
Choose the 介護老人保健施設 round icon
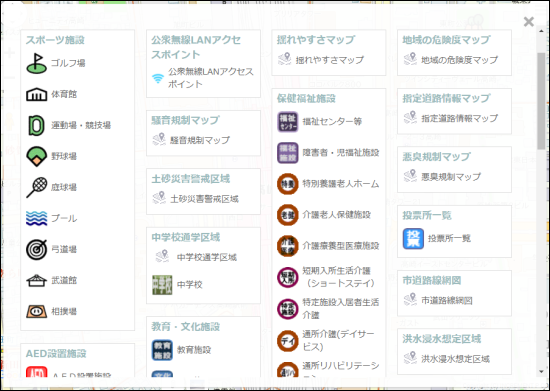[x=288, y=215]
